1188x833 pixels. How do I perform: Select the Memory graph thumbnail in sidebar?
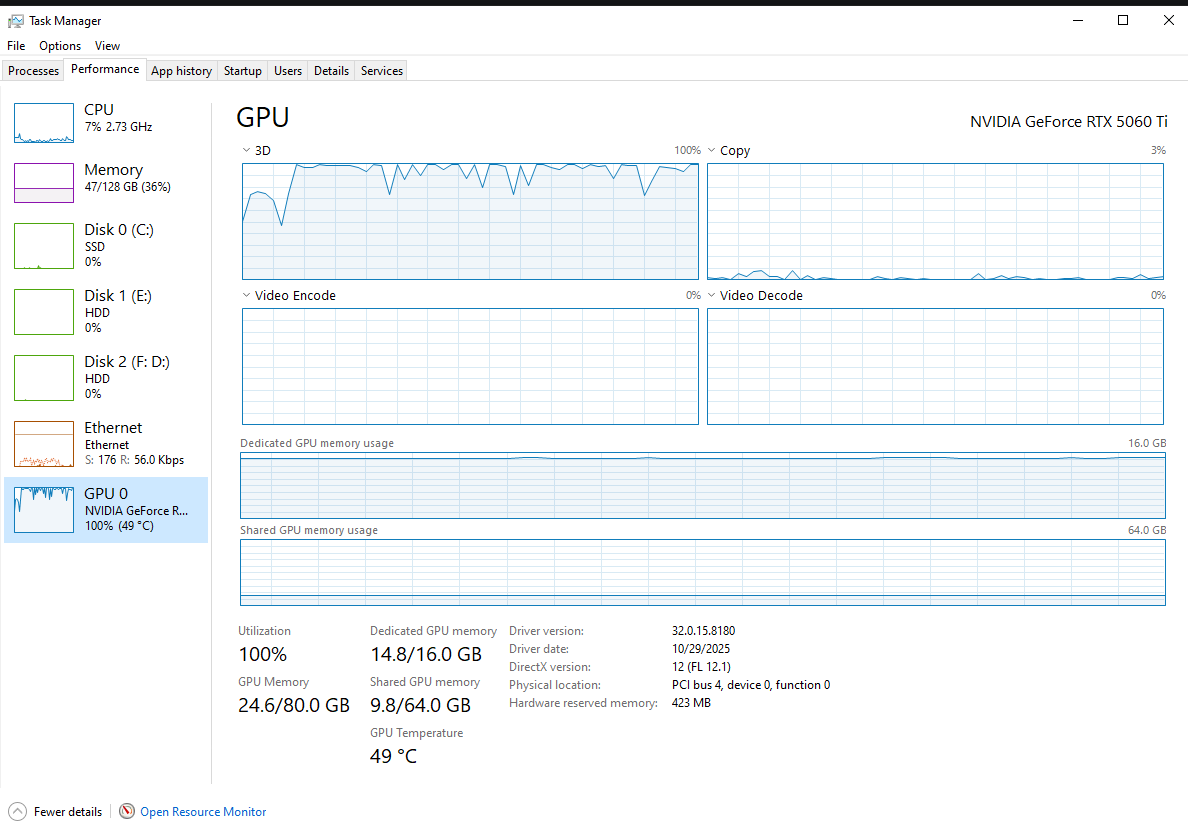(44, 183)
